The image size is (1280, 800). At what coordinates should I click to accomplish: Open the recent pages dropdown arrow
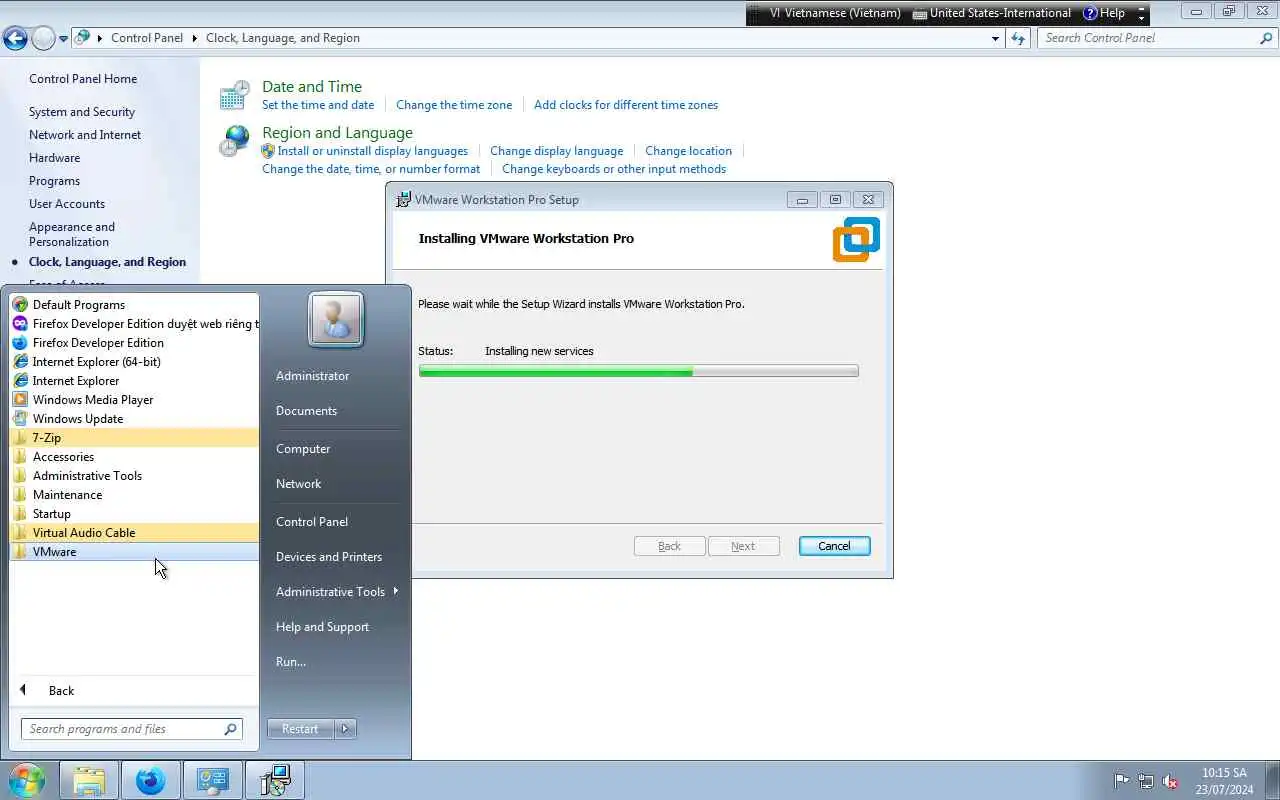64,39
